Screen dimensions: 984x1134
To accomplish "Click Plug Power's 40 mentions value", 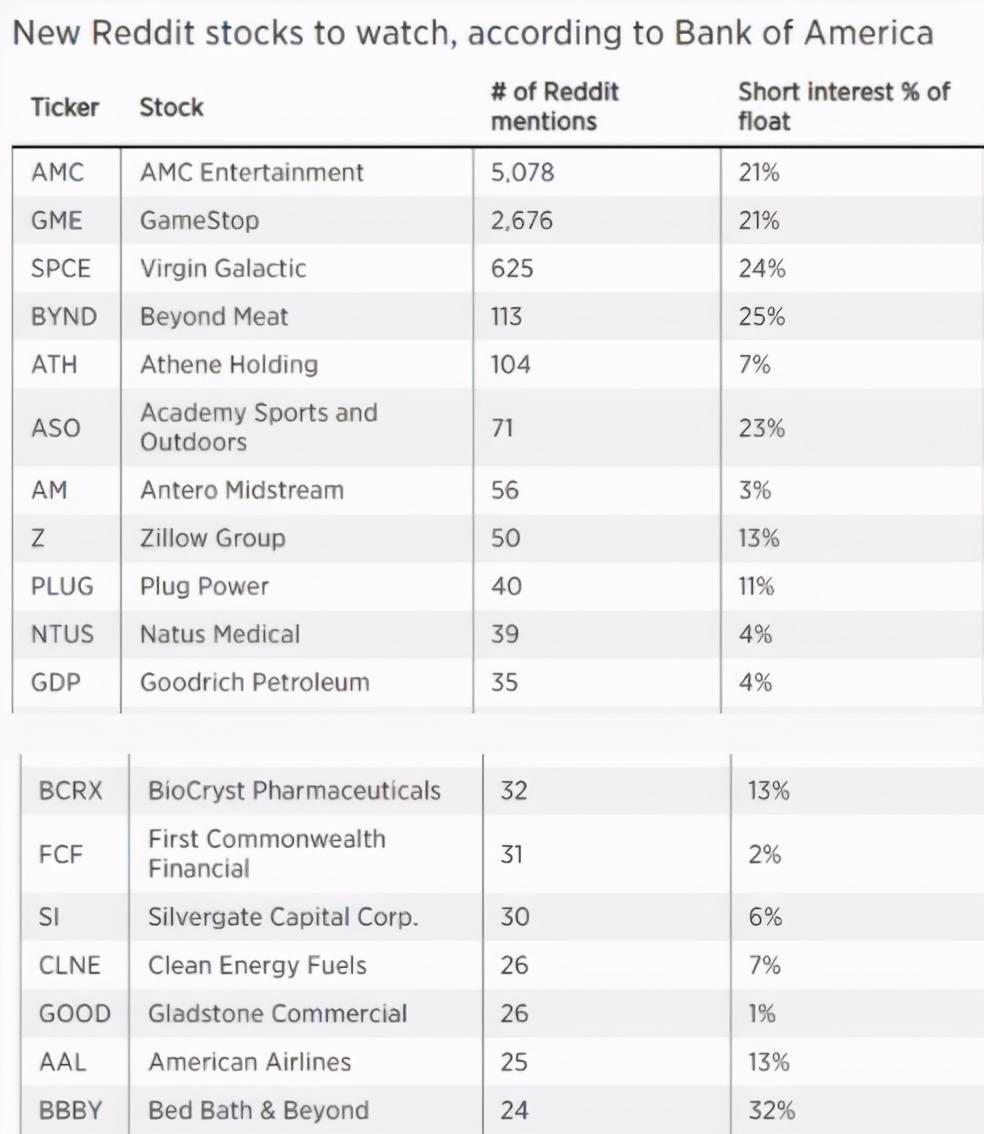I will click(x=506, y=586).
